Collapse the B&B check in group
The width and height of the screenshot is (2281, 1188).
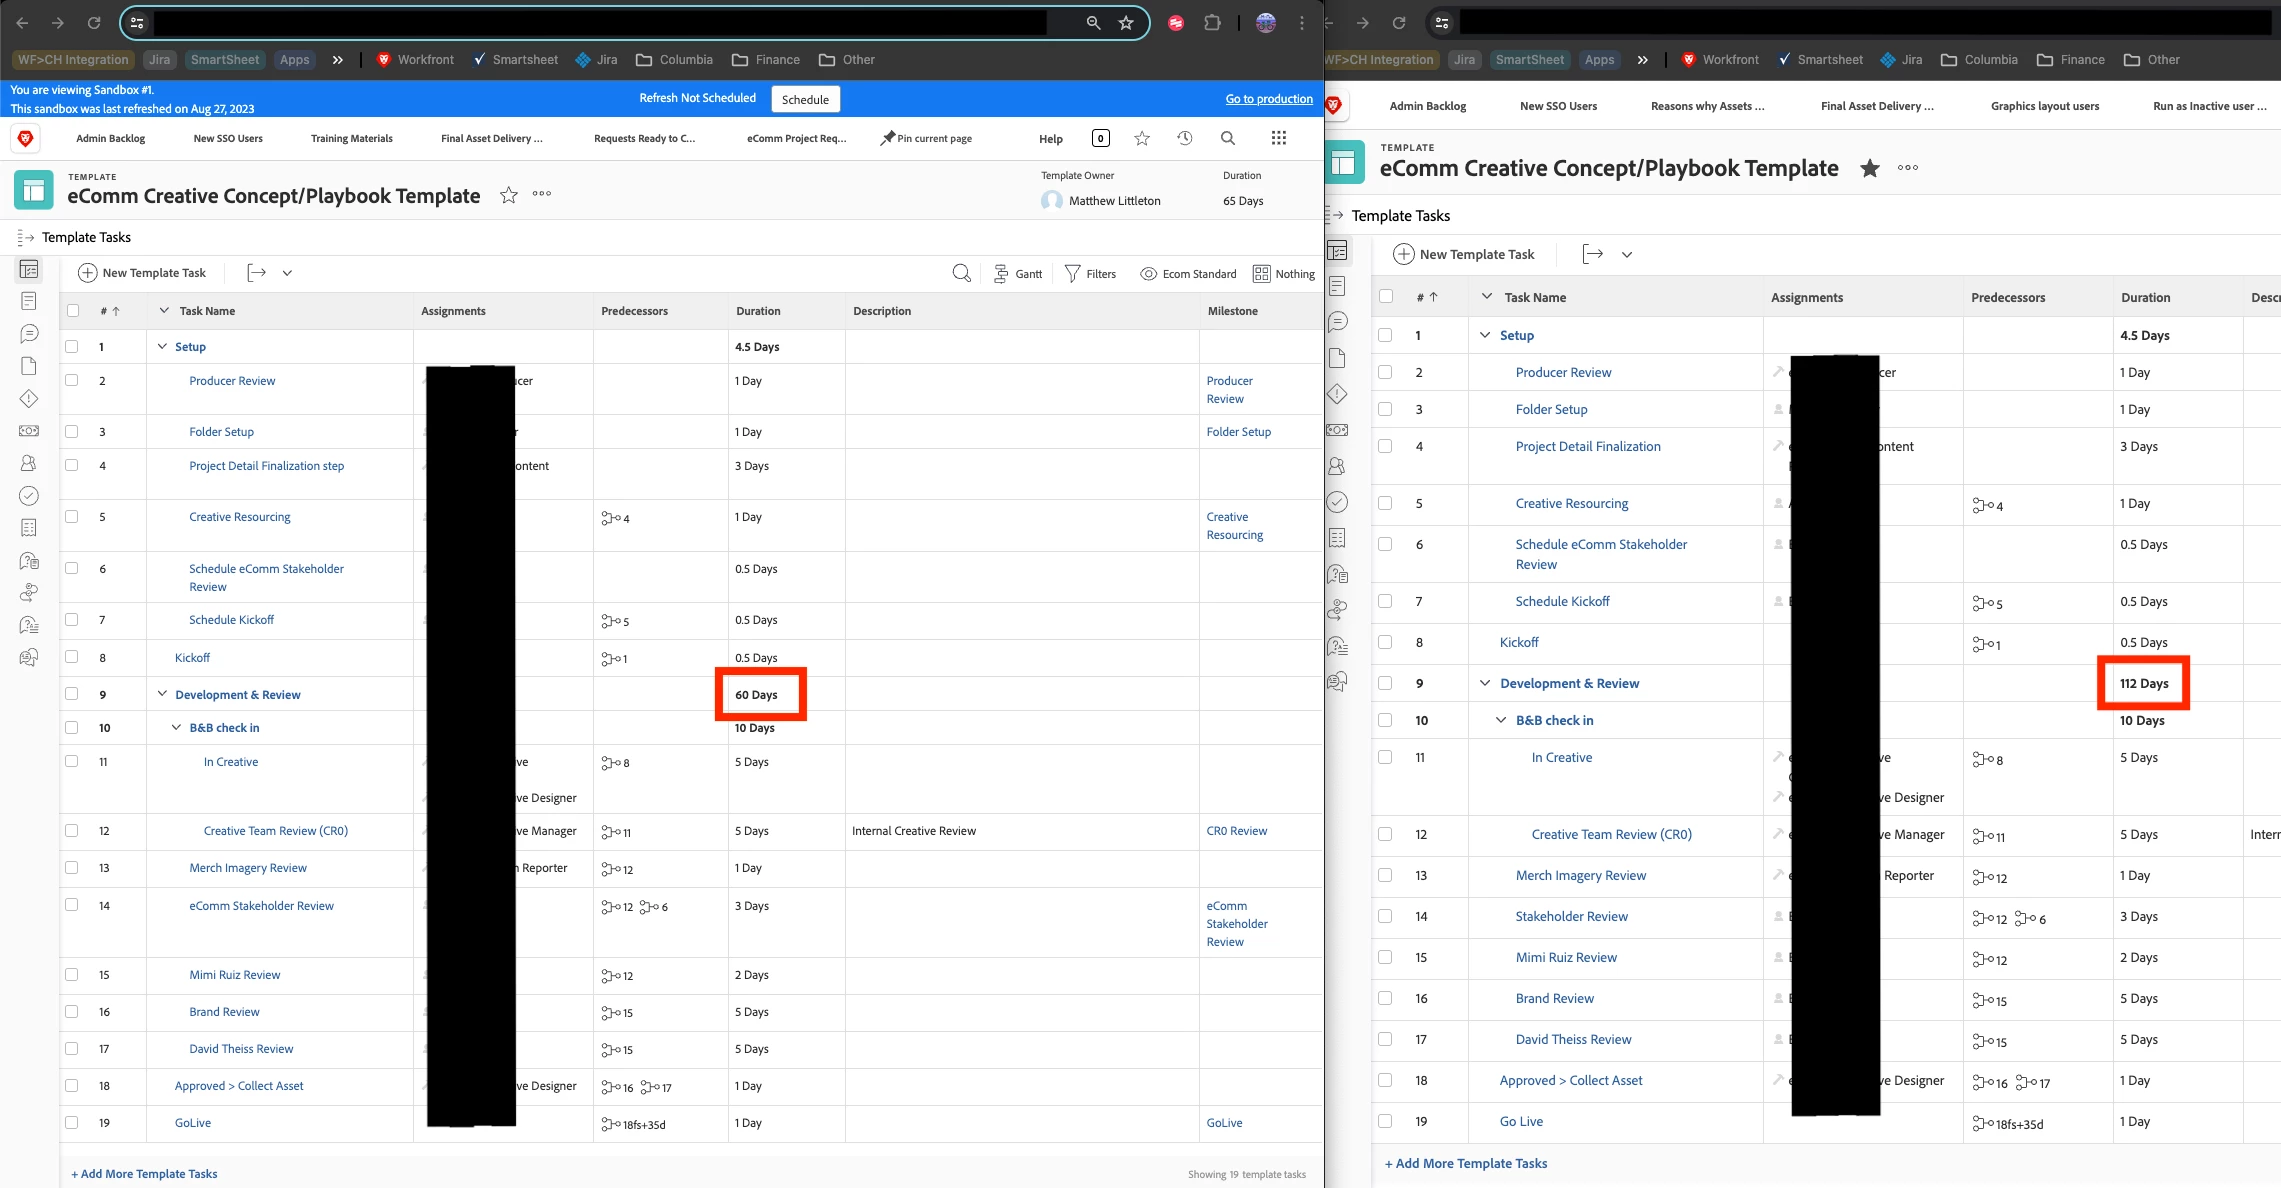pyautogui.click(x=177, y=727)
